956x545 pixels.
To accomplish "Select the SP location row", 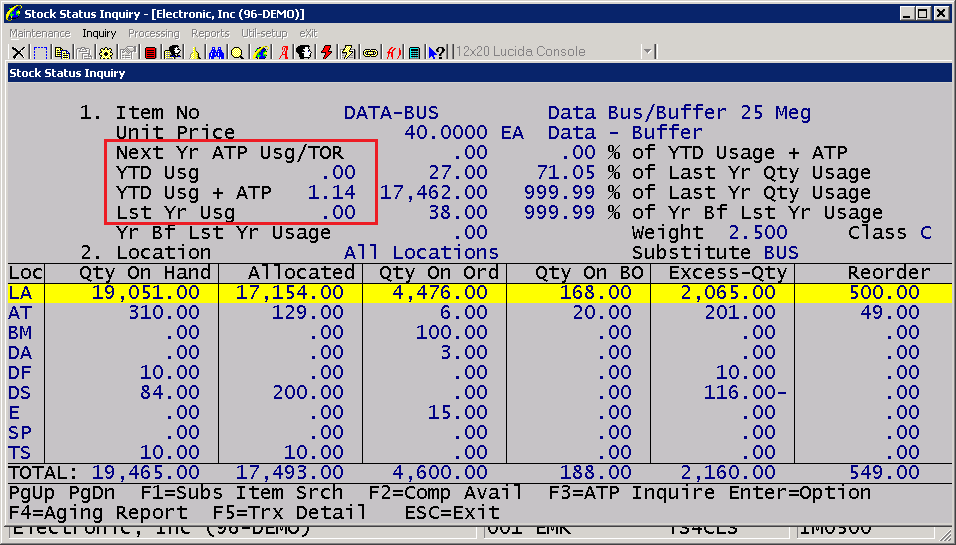I will click(480, 433).
